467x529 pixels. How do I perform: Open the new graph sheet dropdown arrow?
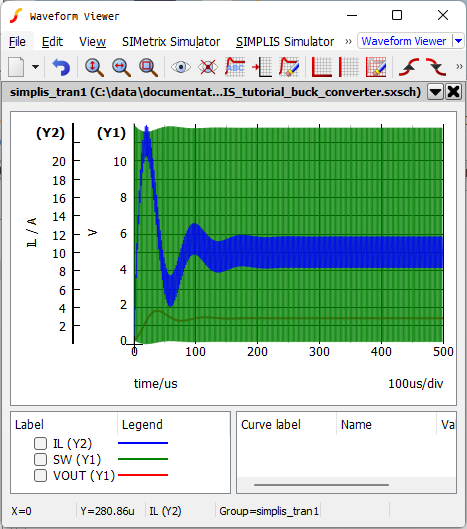[x=35, y=67]
